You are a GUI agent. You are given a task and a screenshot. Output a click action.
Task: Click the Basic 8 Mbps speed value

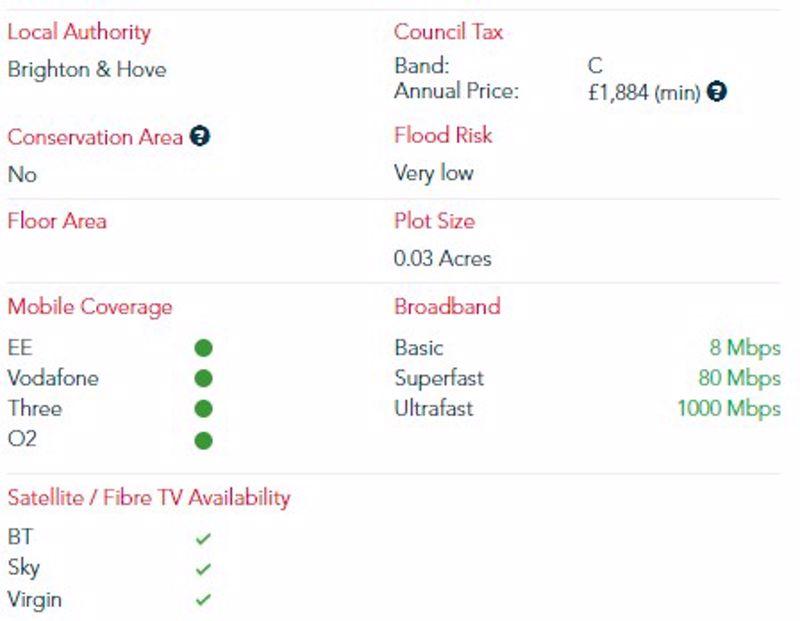pos(745,348)
